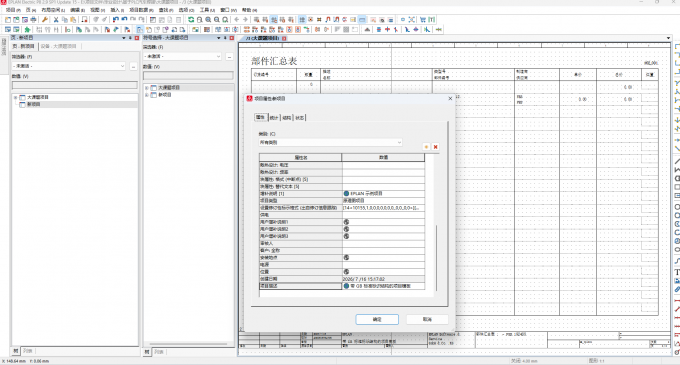Image resolution: width=680 pixels, height=365 pixels.
Task: Click the 取消 button
Action: (427, 319)
